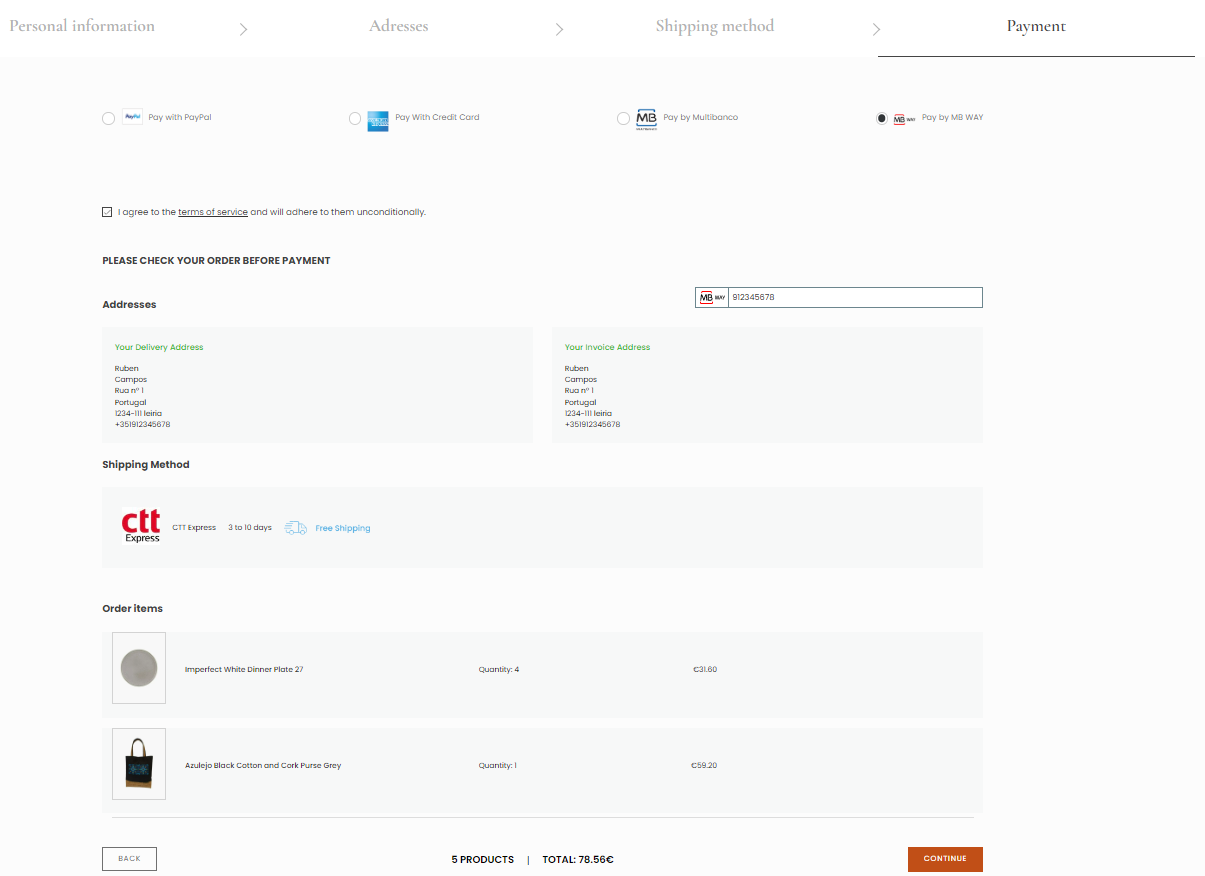
Task: Click the chevron after Personal information step
Action: click(x=243, y=29)
